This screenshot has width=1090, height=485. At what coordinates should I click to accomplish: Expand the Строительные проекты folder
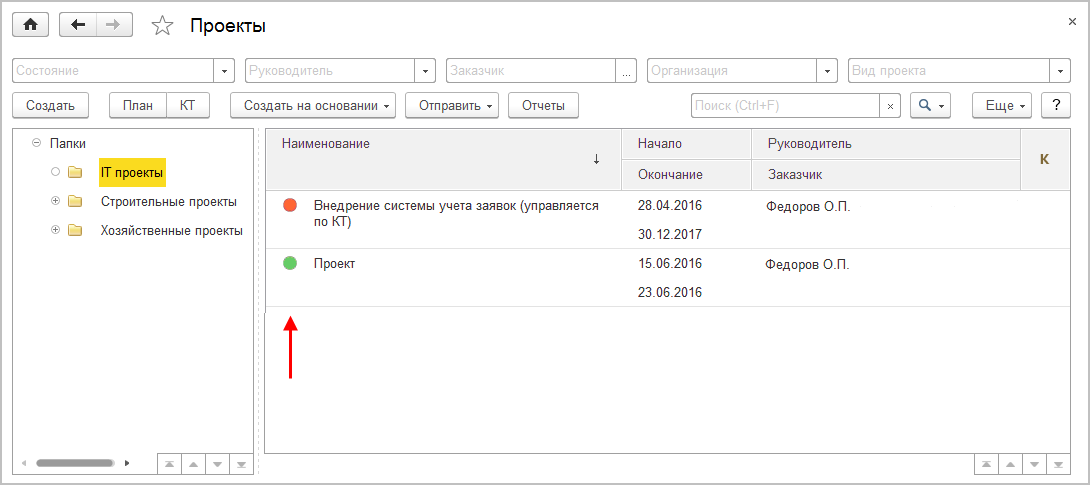(x=56, y=201)
